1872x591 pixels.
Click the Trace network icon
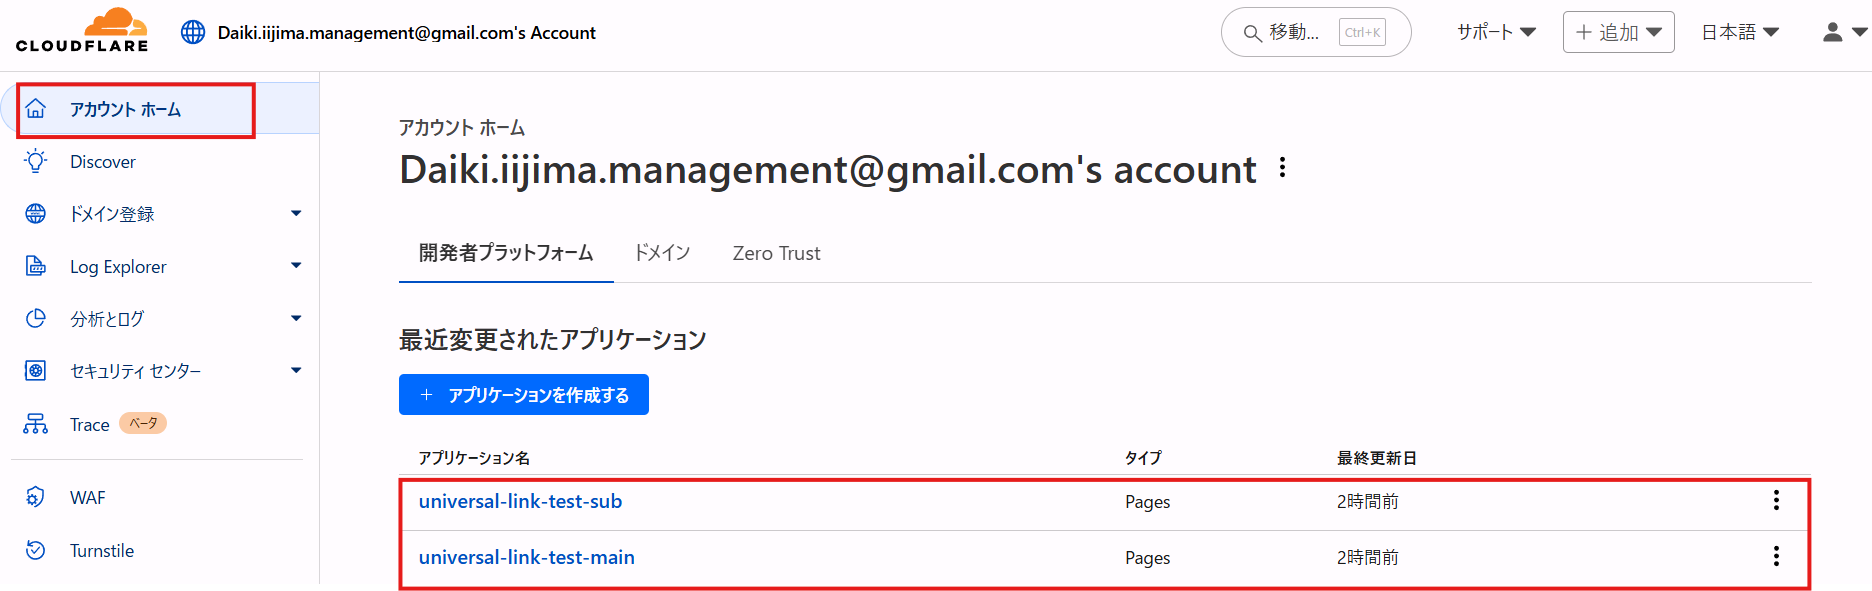tap(36, 424)
